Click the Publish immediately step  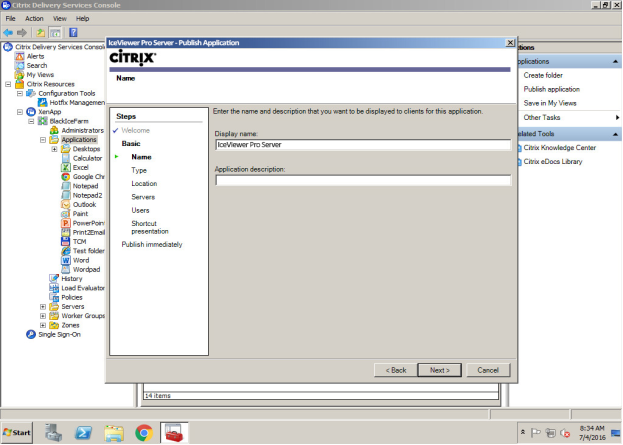click(152, 245)
